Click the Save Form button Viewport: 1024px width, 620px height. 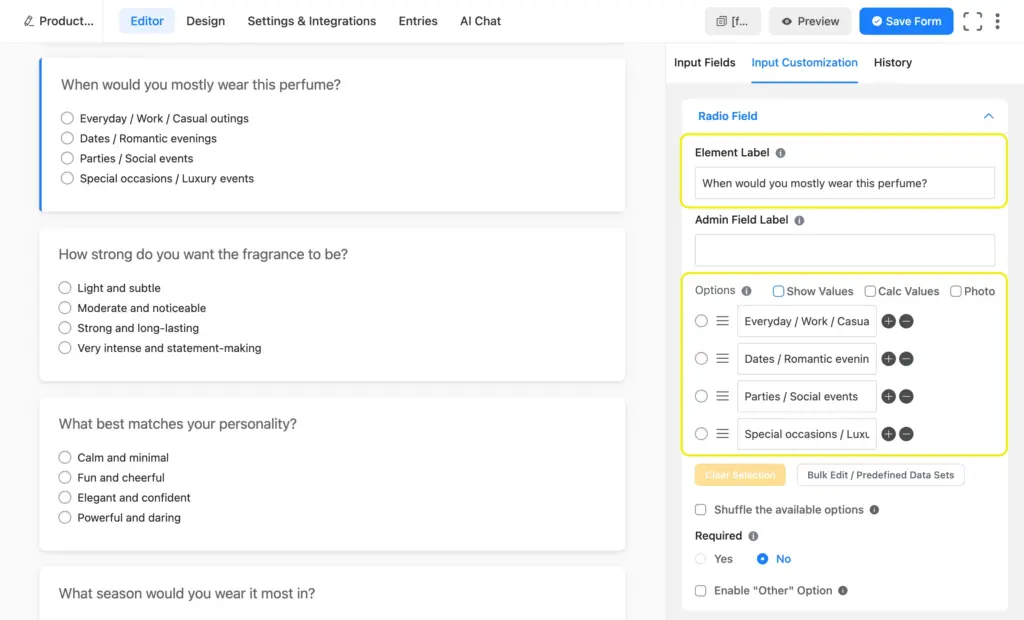tap(906, 21)
